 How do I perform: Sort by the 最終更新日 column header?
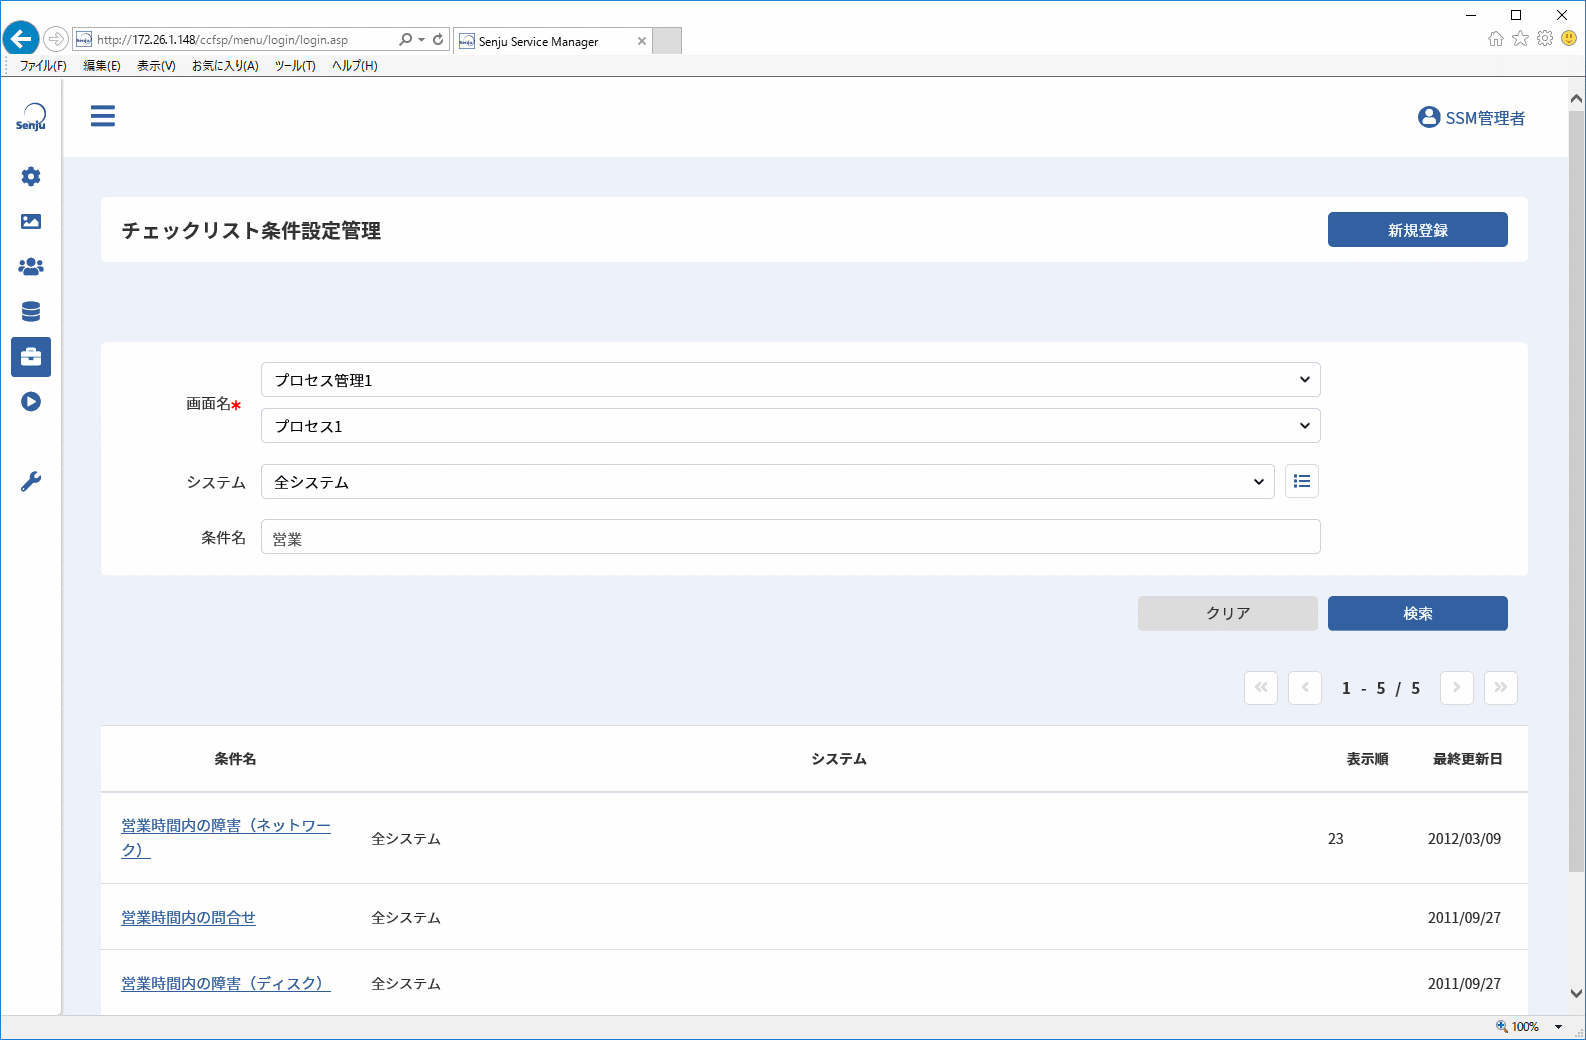tap(1467, 759)
